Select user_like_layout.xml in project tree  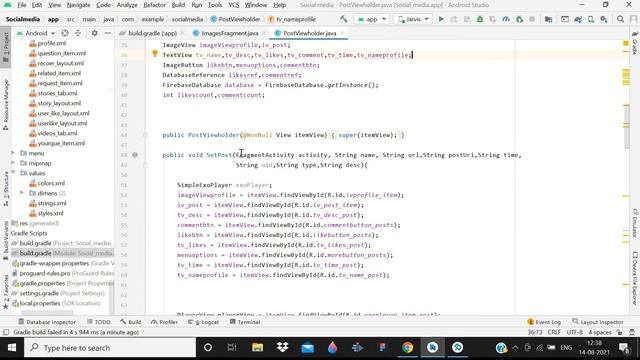coord(59,113)
